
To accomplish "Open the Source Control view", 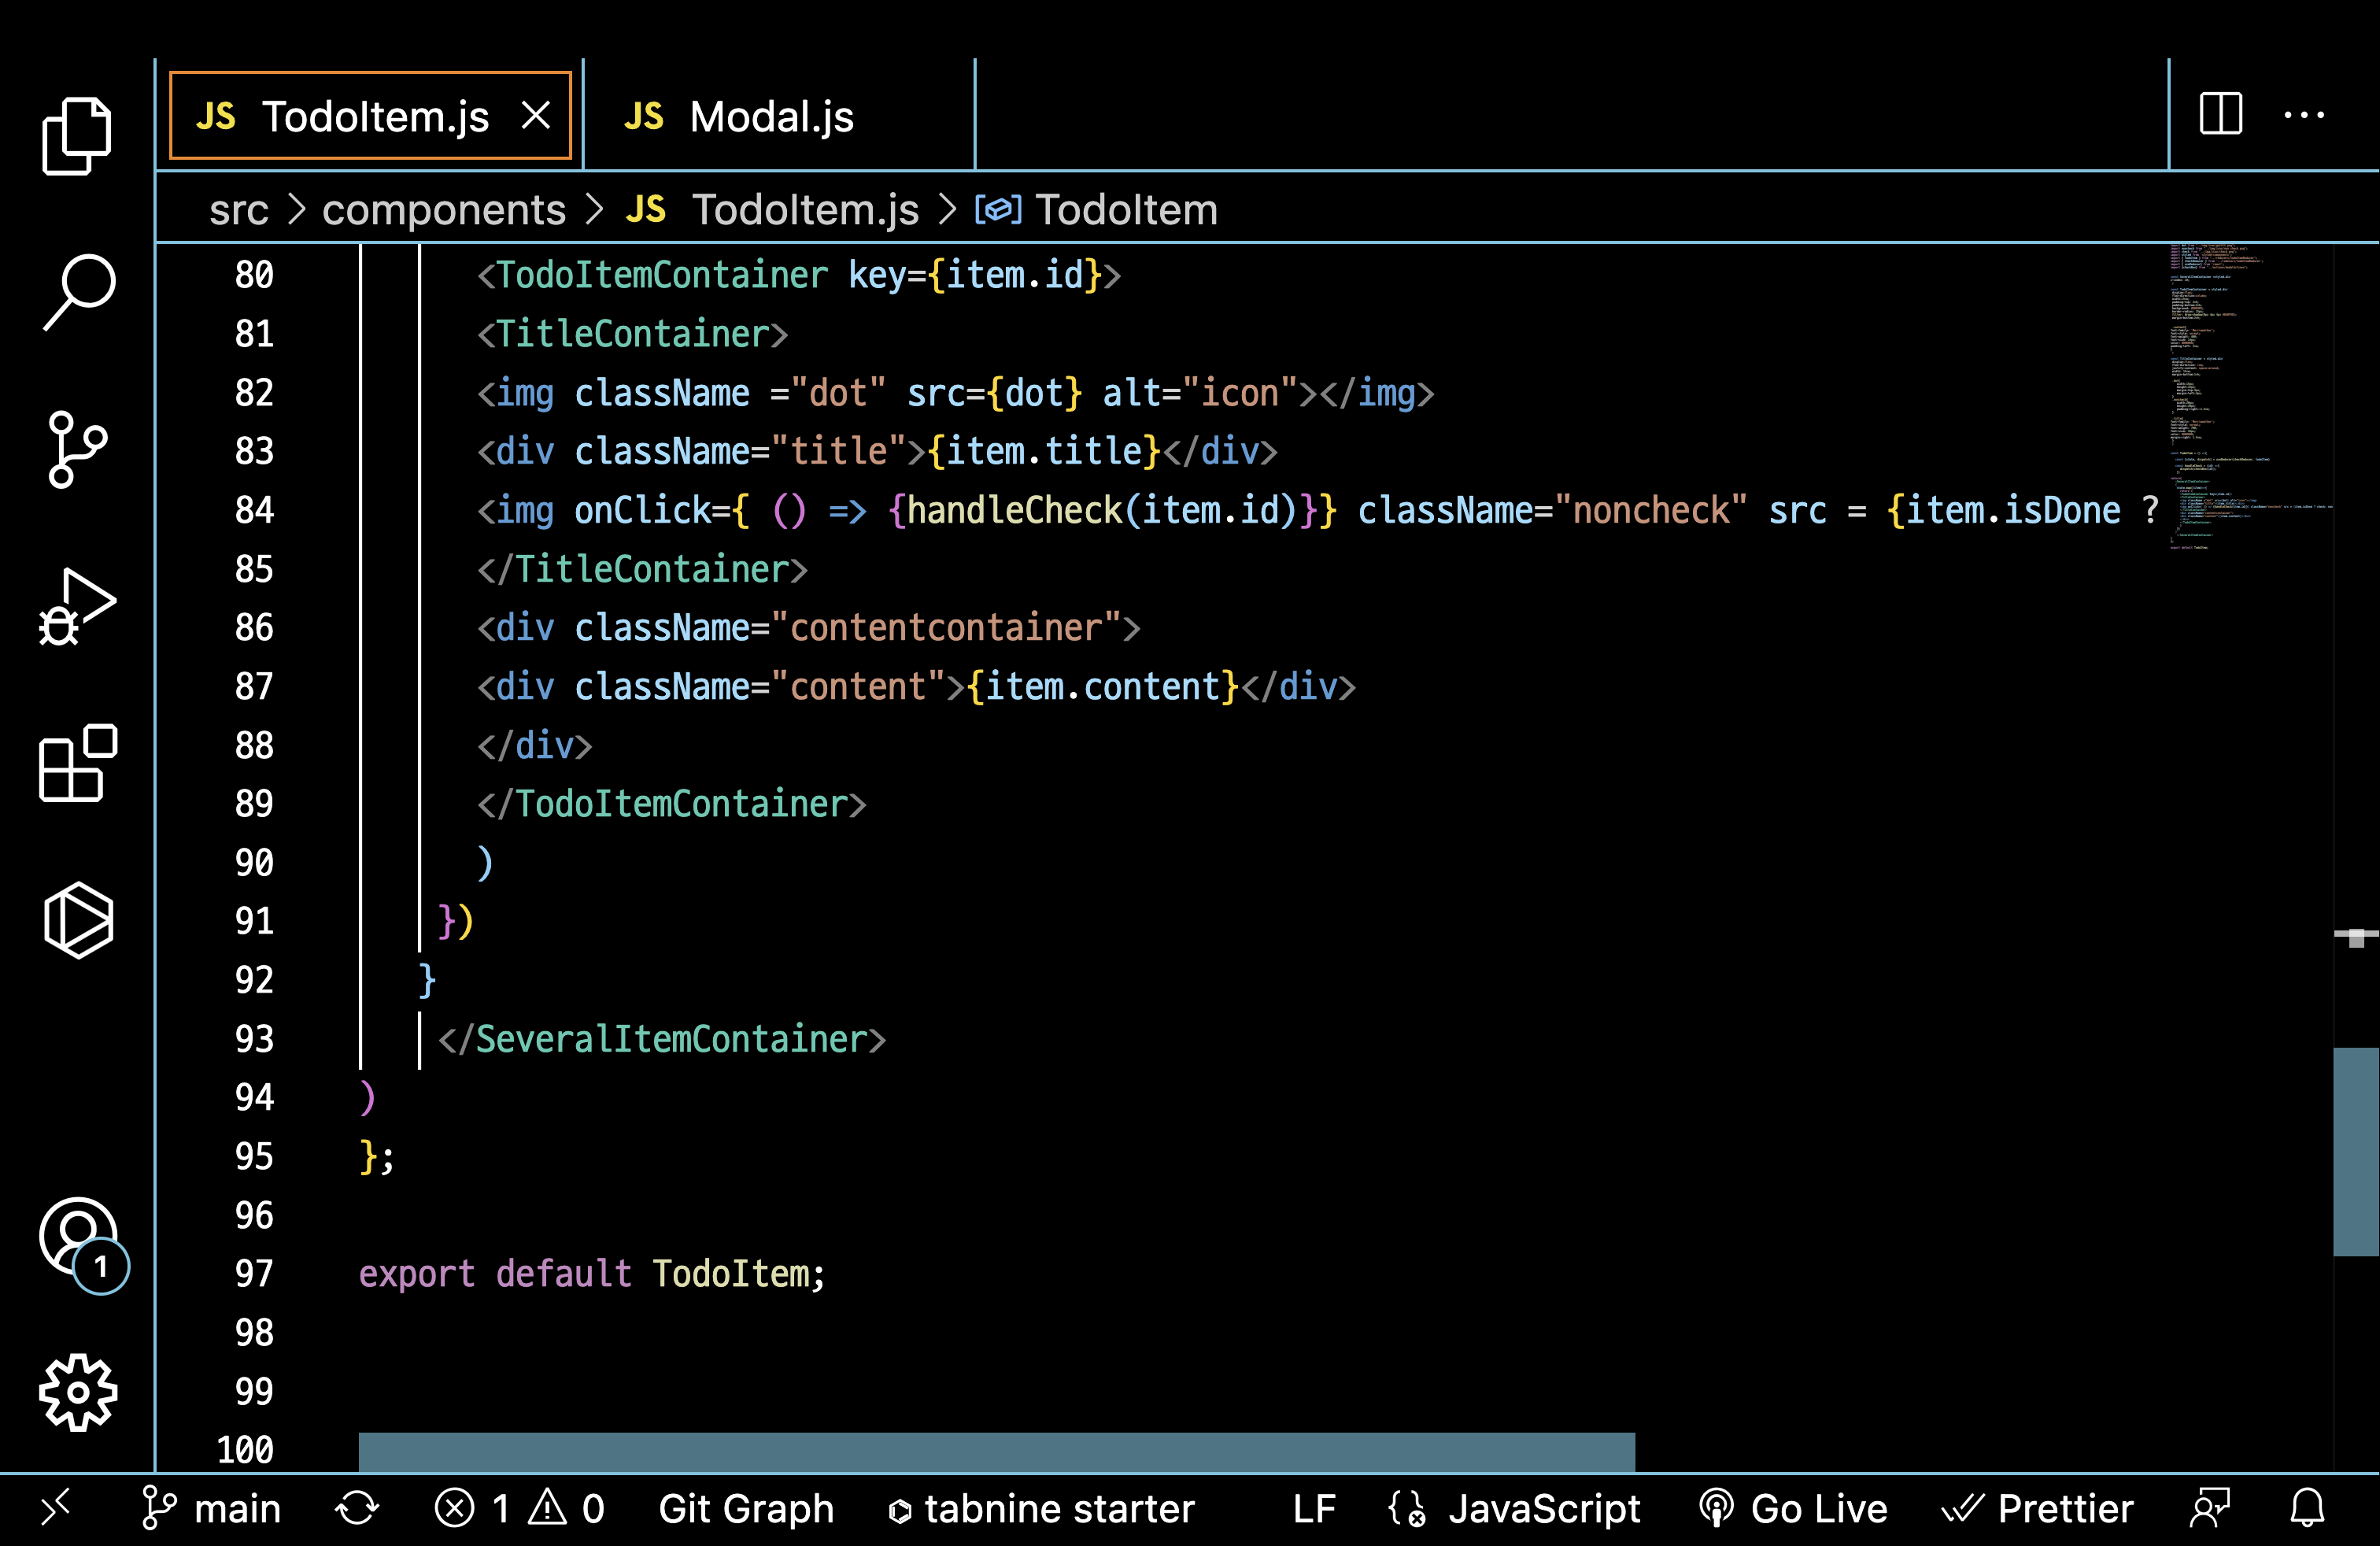I will point(77,449).
